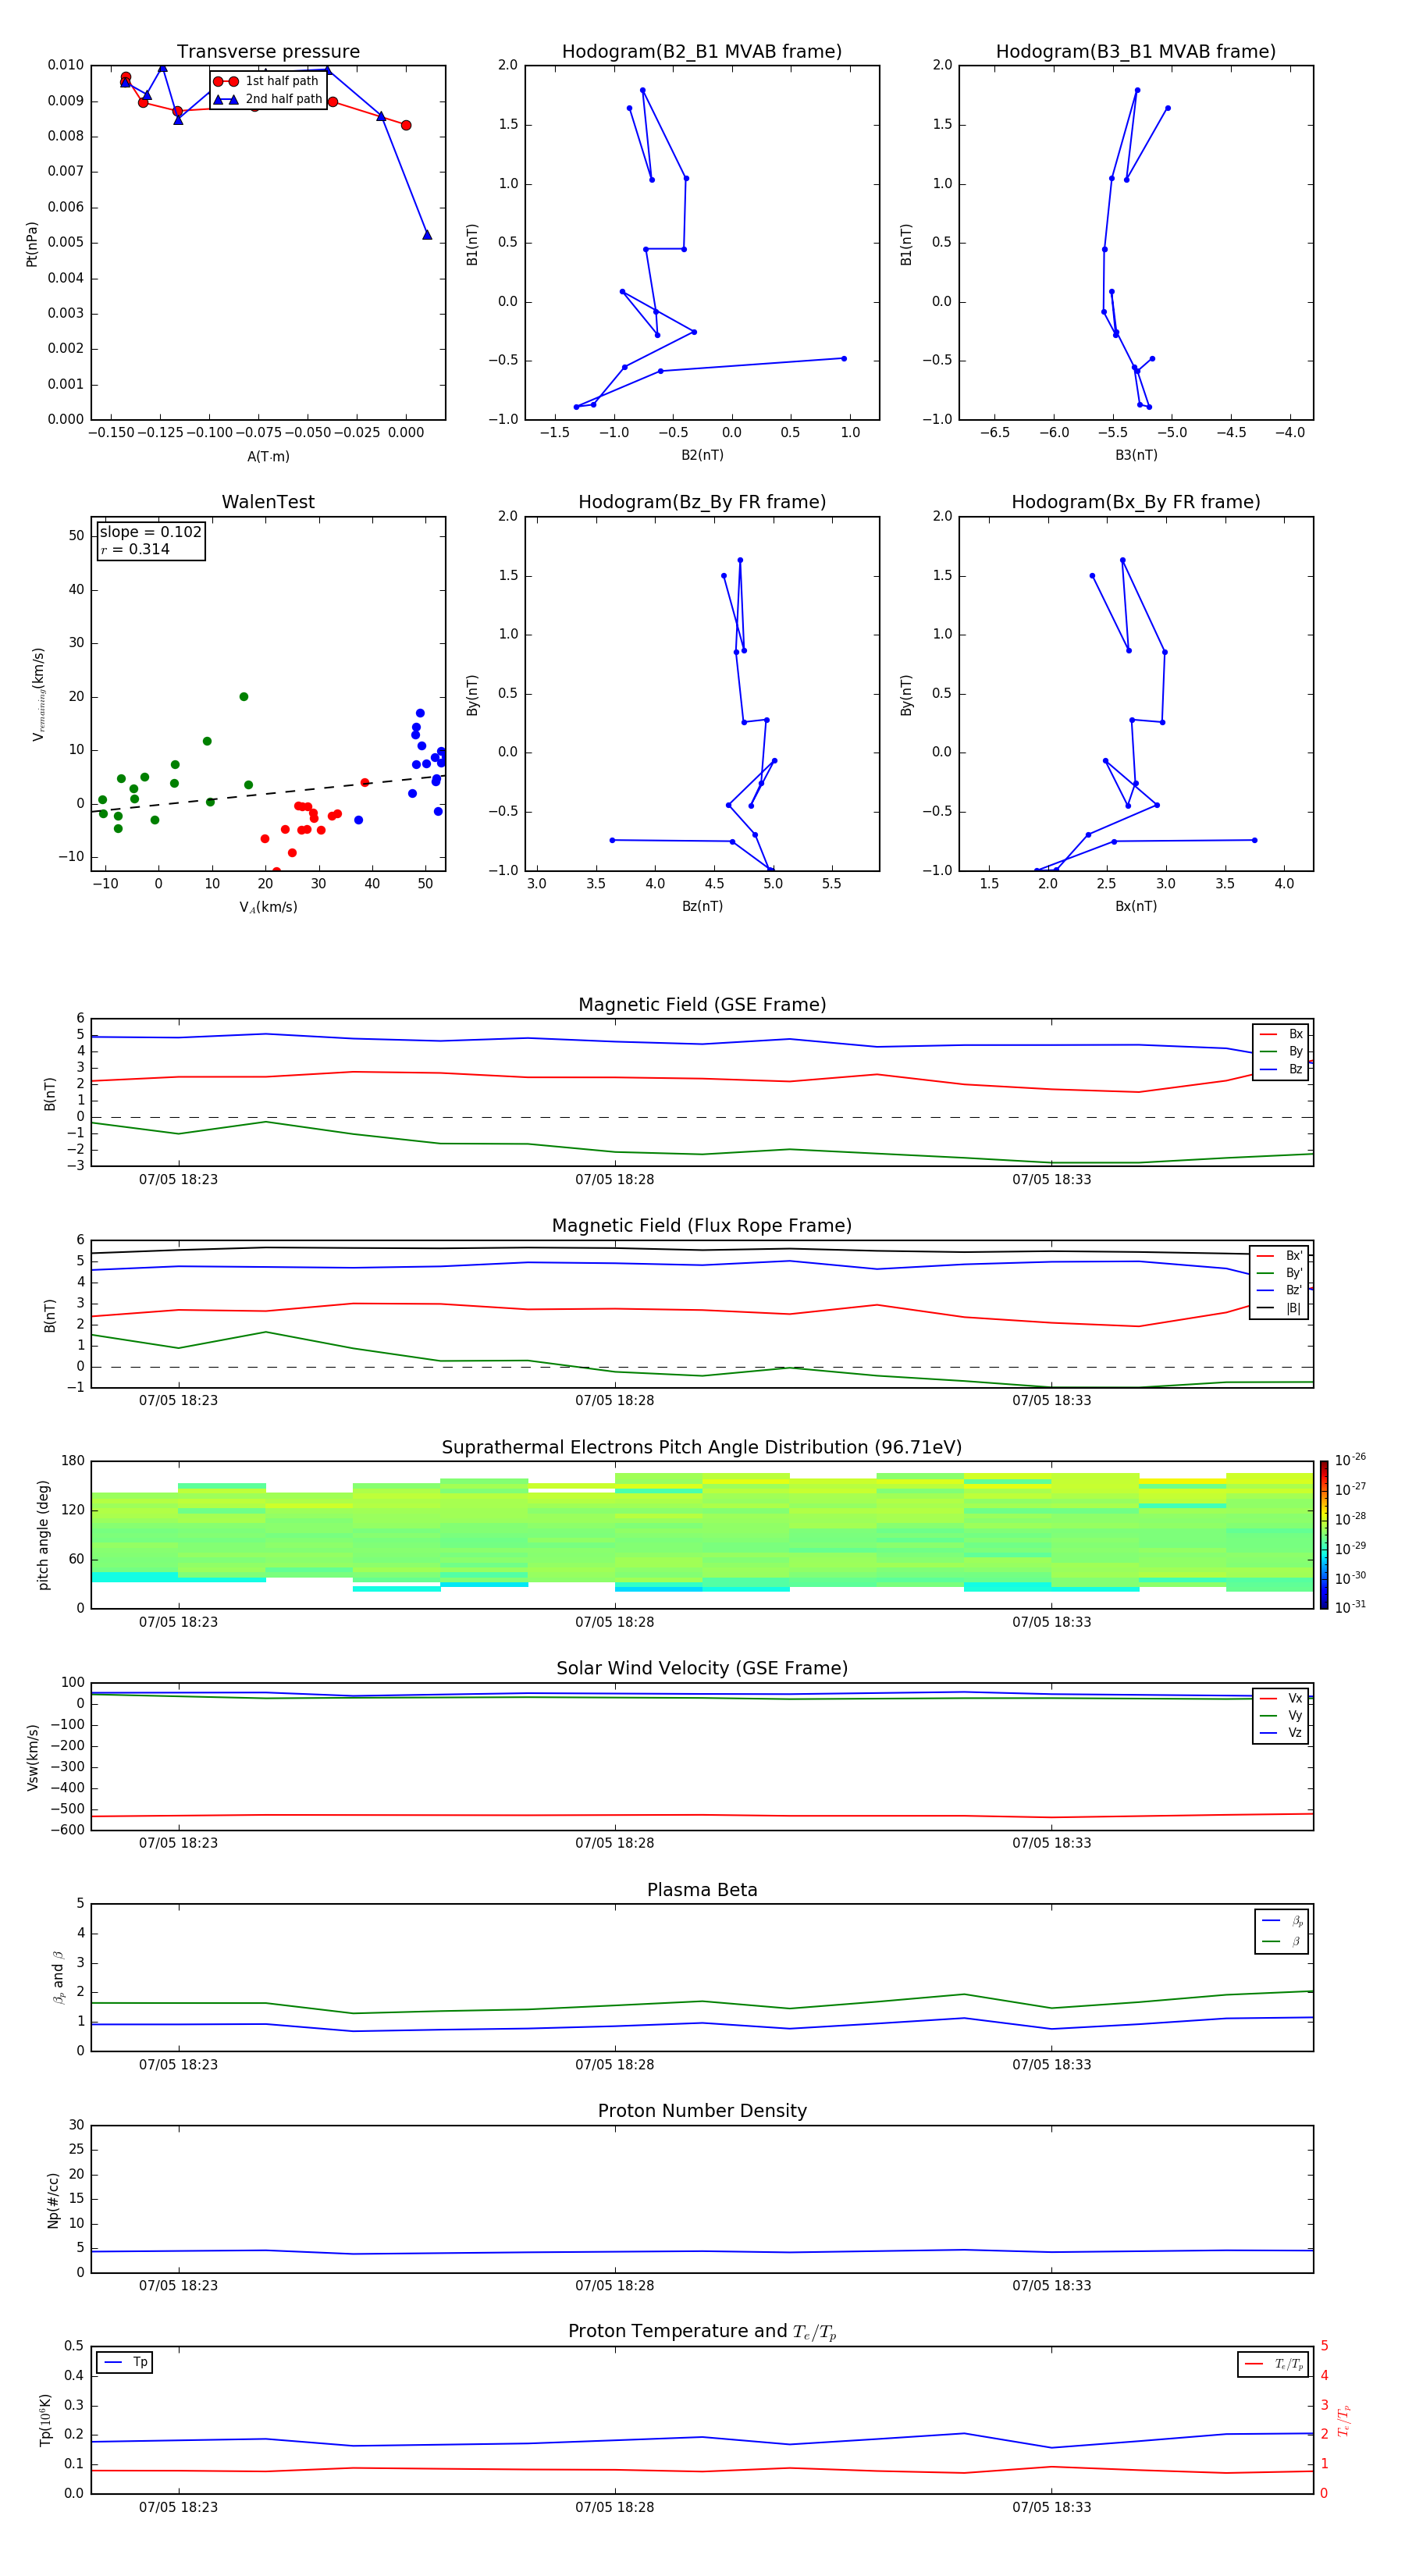Click the 'Hodogram(B3_B1 MVAB frame)' title
Image resolution: width=1405 pixels, height=2576 pixels.
(1136, 52)
